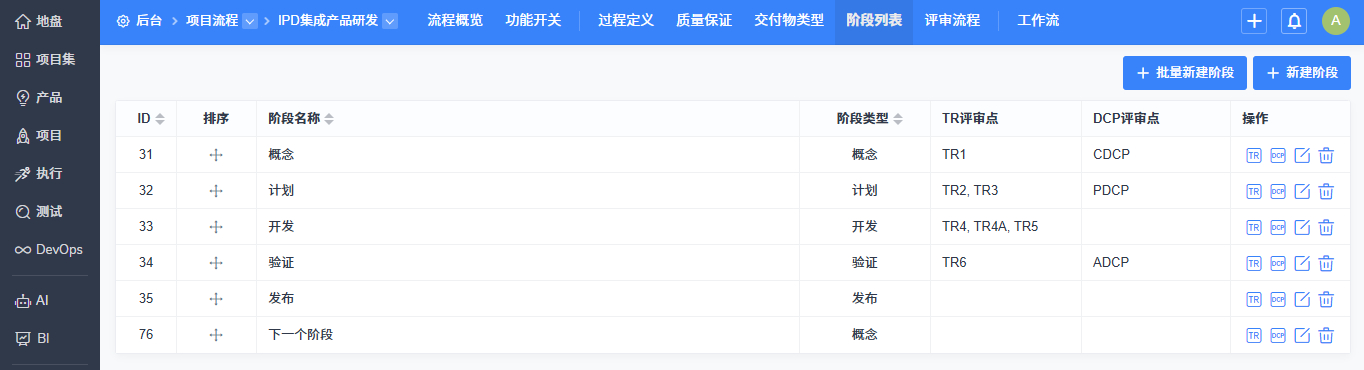Click the drag-sort handle for 验证 row
1364x370 pixels.
(x=216, y=263)
